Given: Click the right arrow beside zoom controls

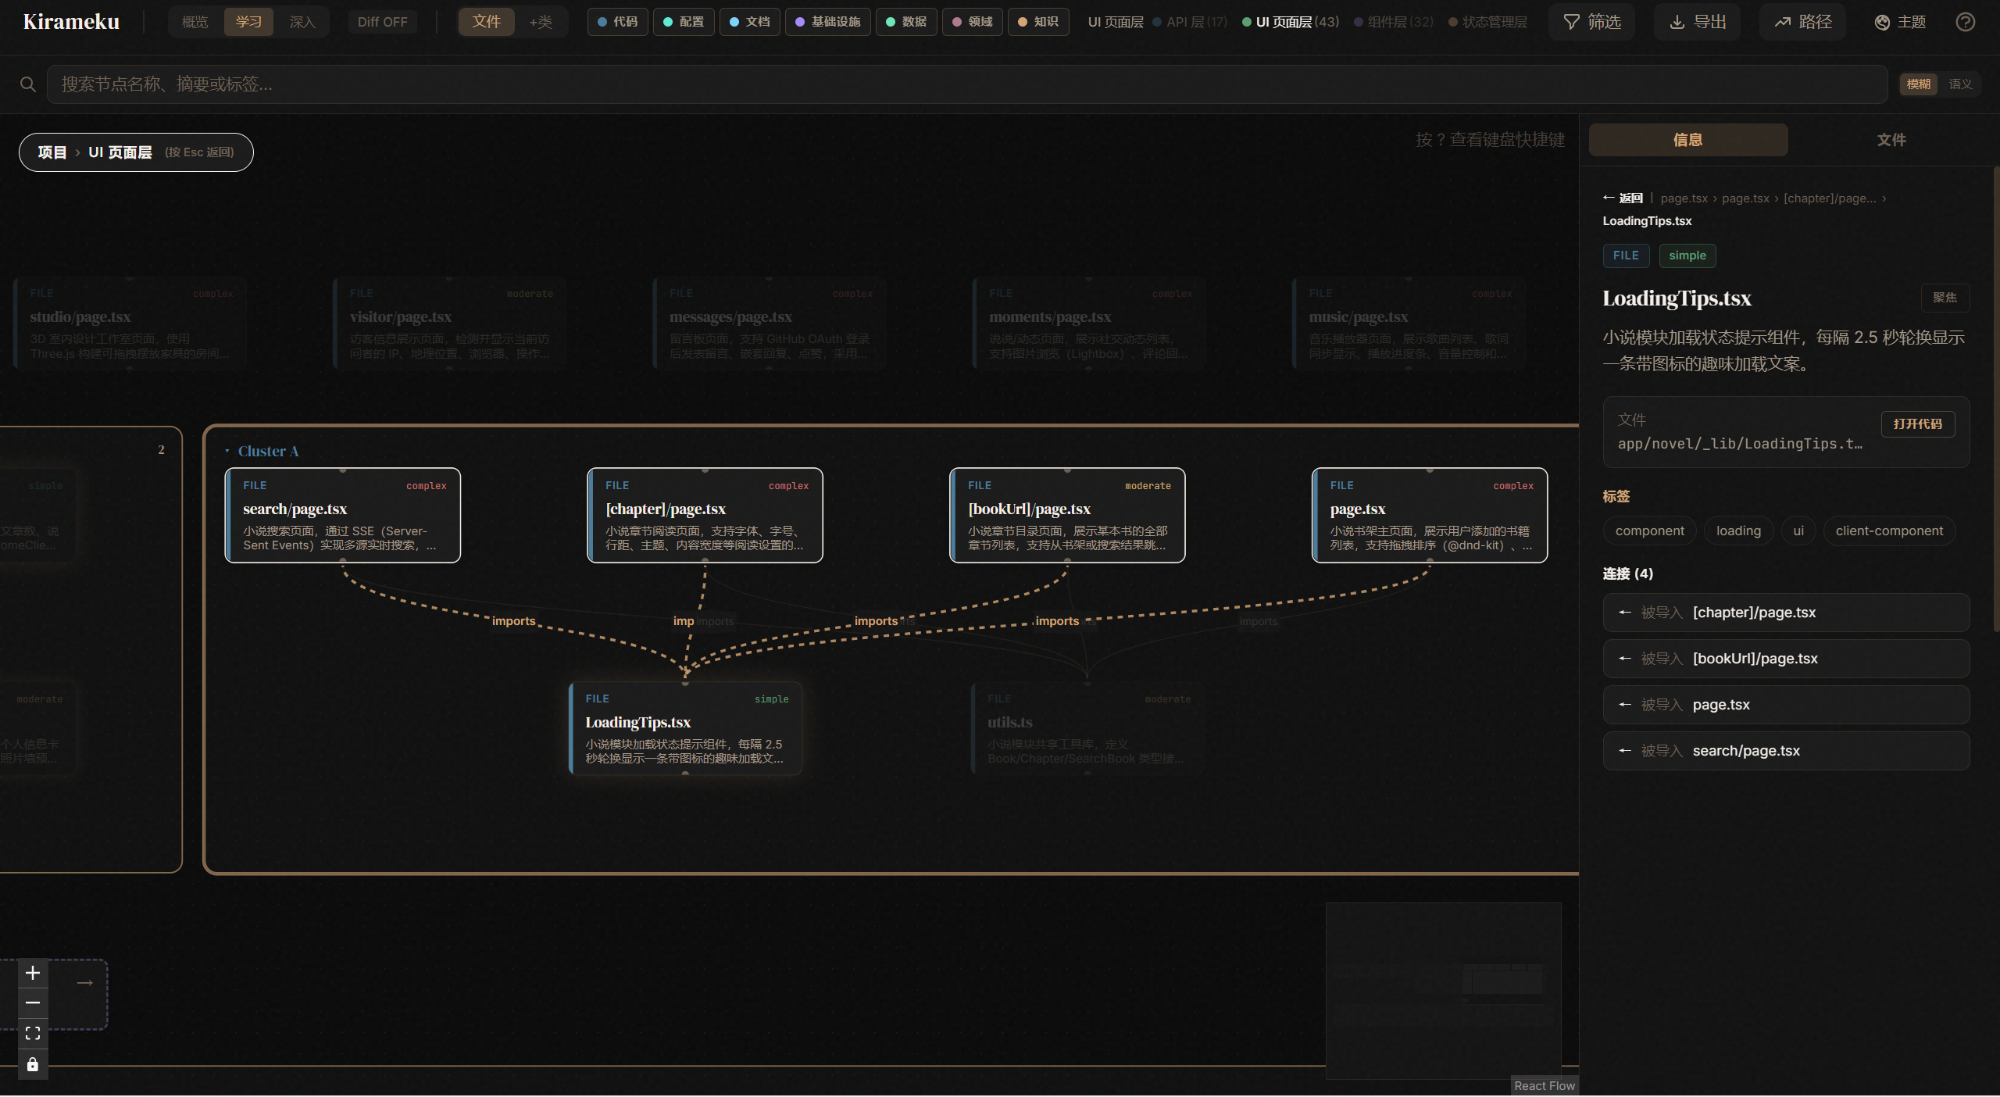Looking at the screenshot, I should pyautogui.click(x=85, y=983).
